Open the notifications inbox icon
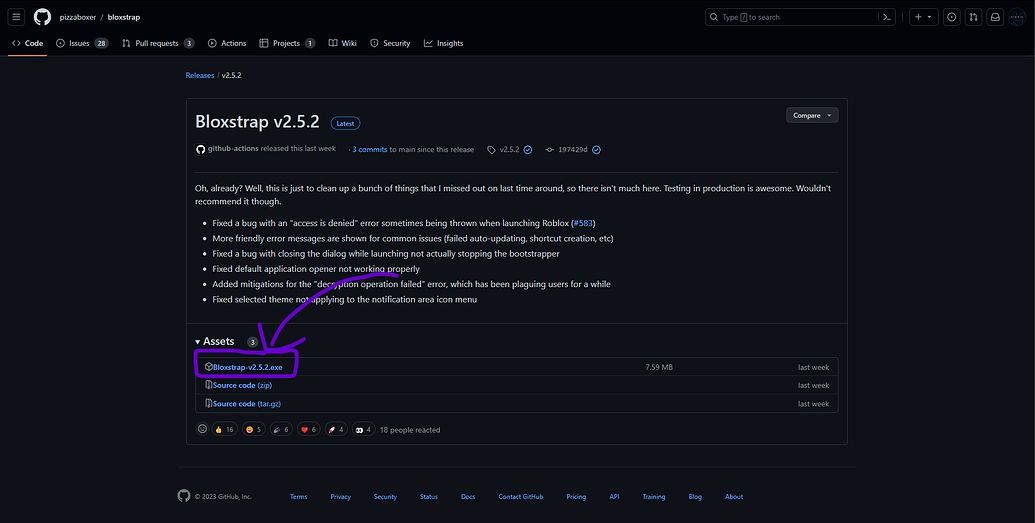Screen dimensions: 1035x523 [995, 17]
